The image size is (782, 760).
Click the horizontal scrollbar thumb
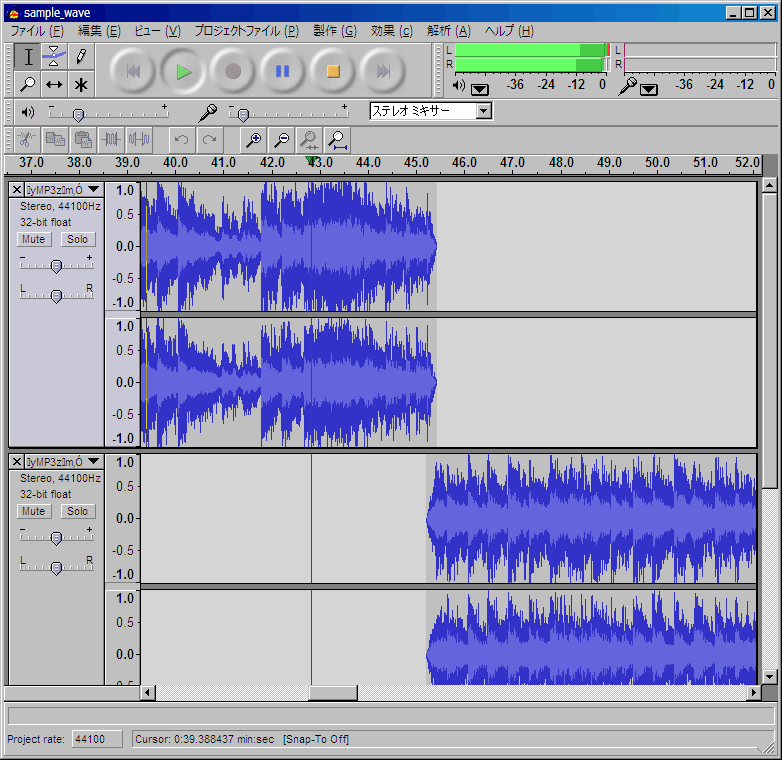(x=333, y=693)
